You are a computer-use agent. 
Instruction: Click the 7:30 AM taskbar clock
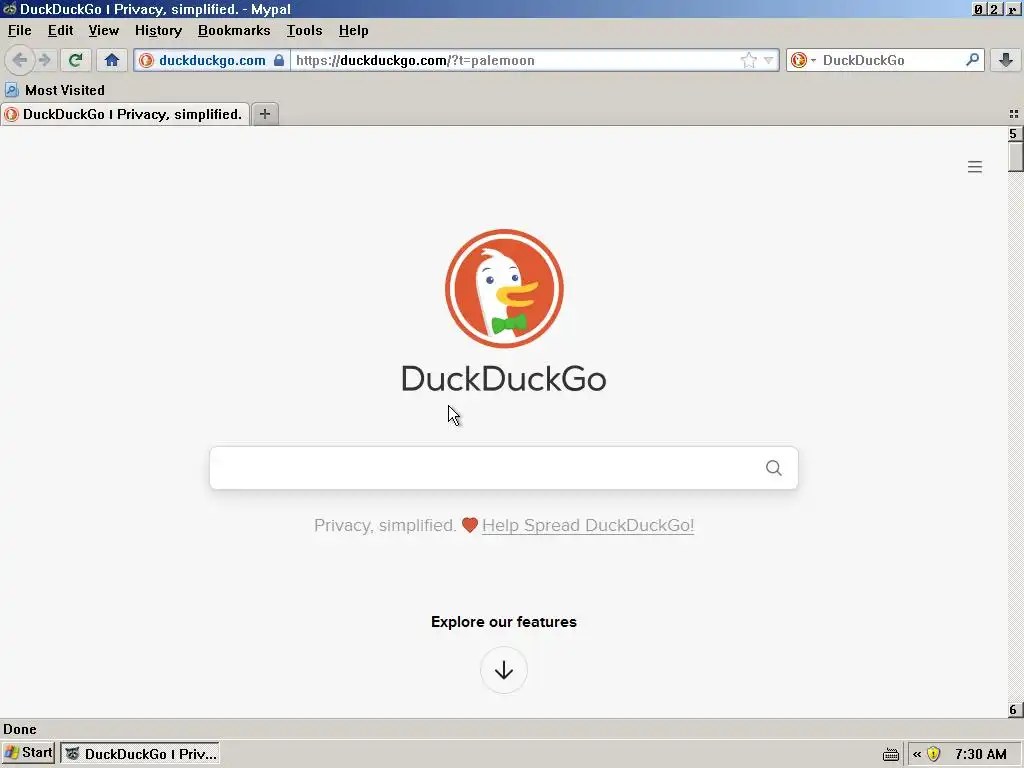pyautogui.click(x=980, y=754)
